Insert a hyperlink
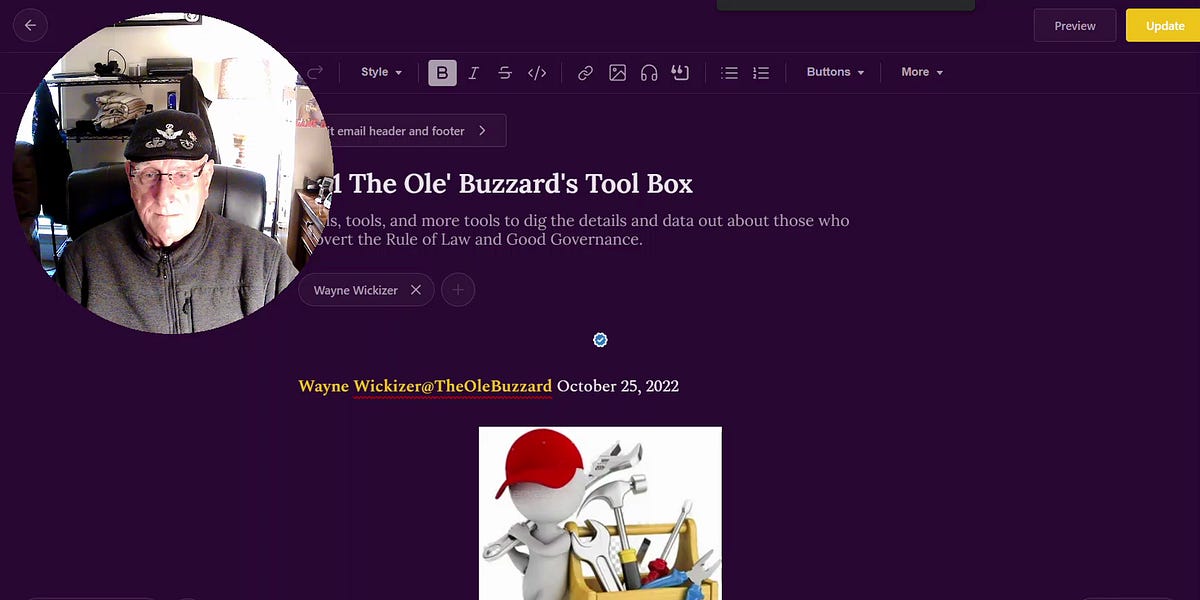1200x600 pixels. (x=585, y=72)
